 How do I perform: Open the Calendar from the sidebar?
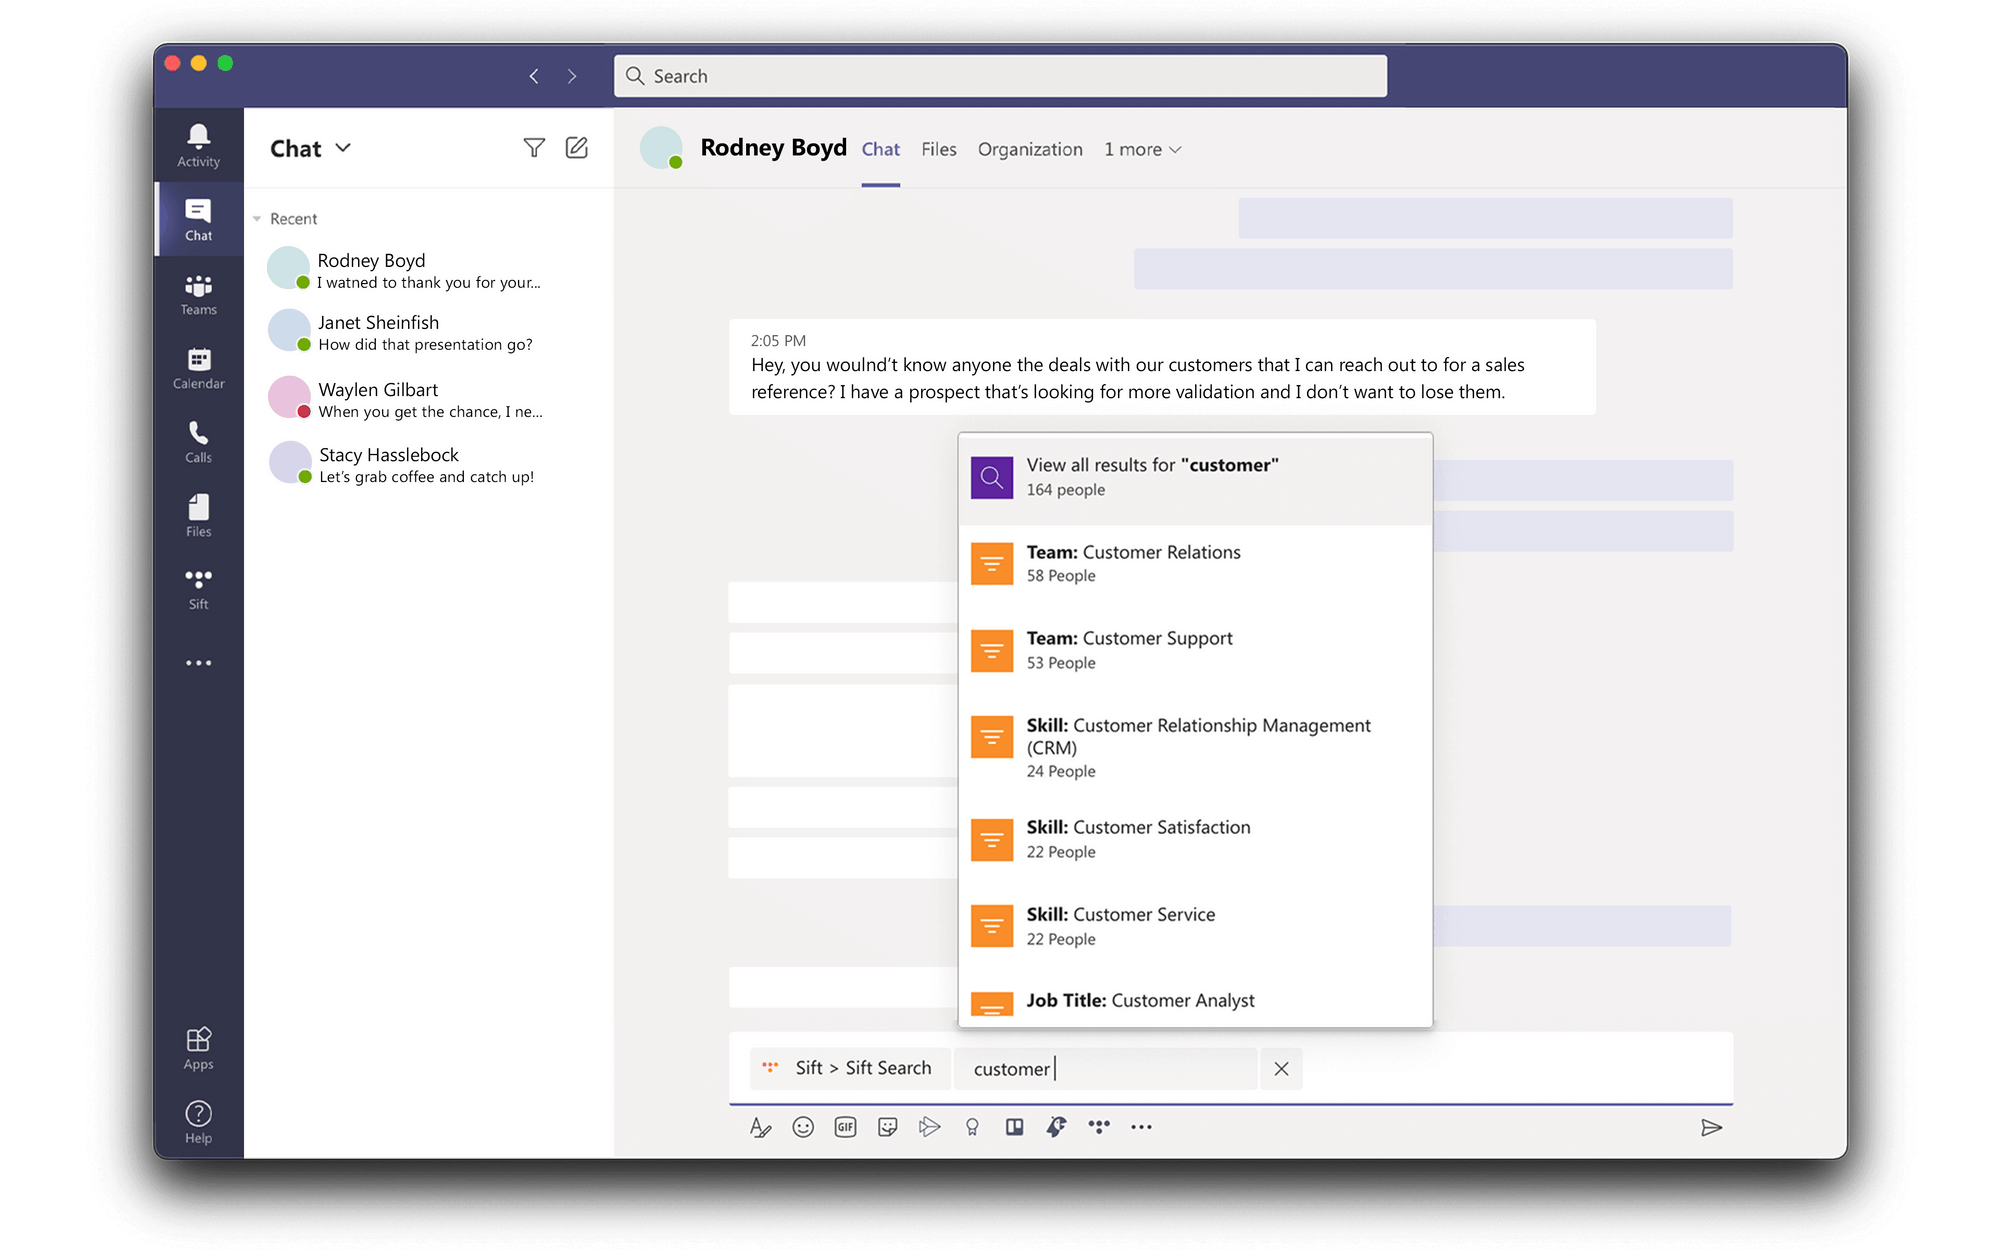pos(198,367)
